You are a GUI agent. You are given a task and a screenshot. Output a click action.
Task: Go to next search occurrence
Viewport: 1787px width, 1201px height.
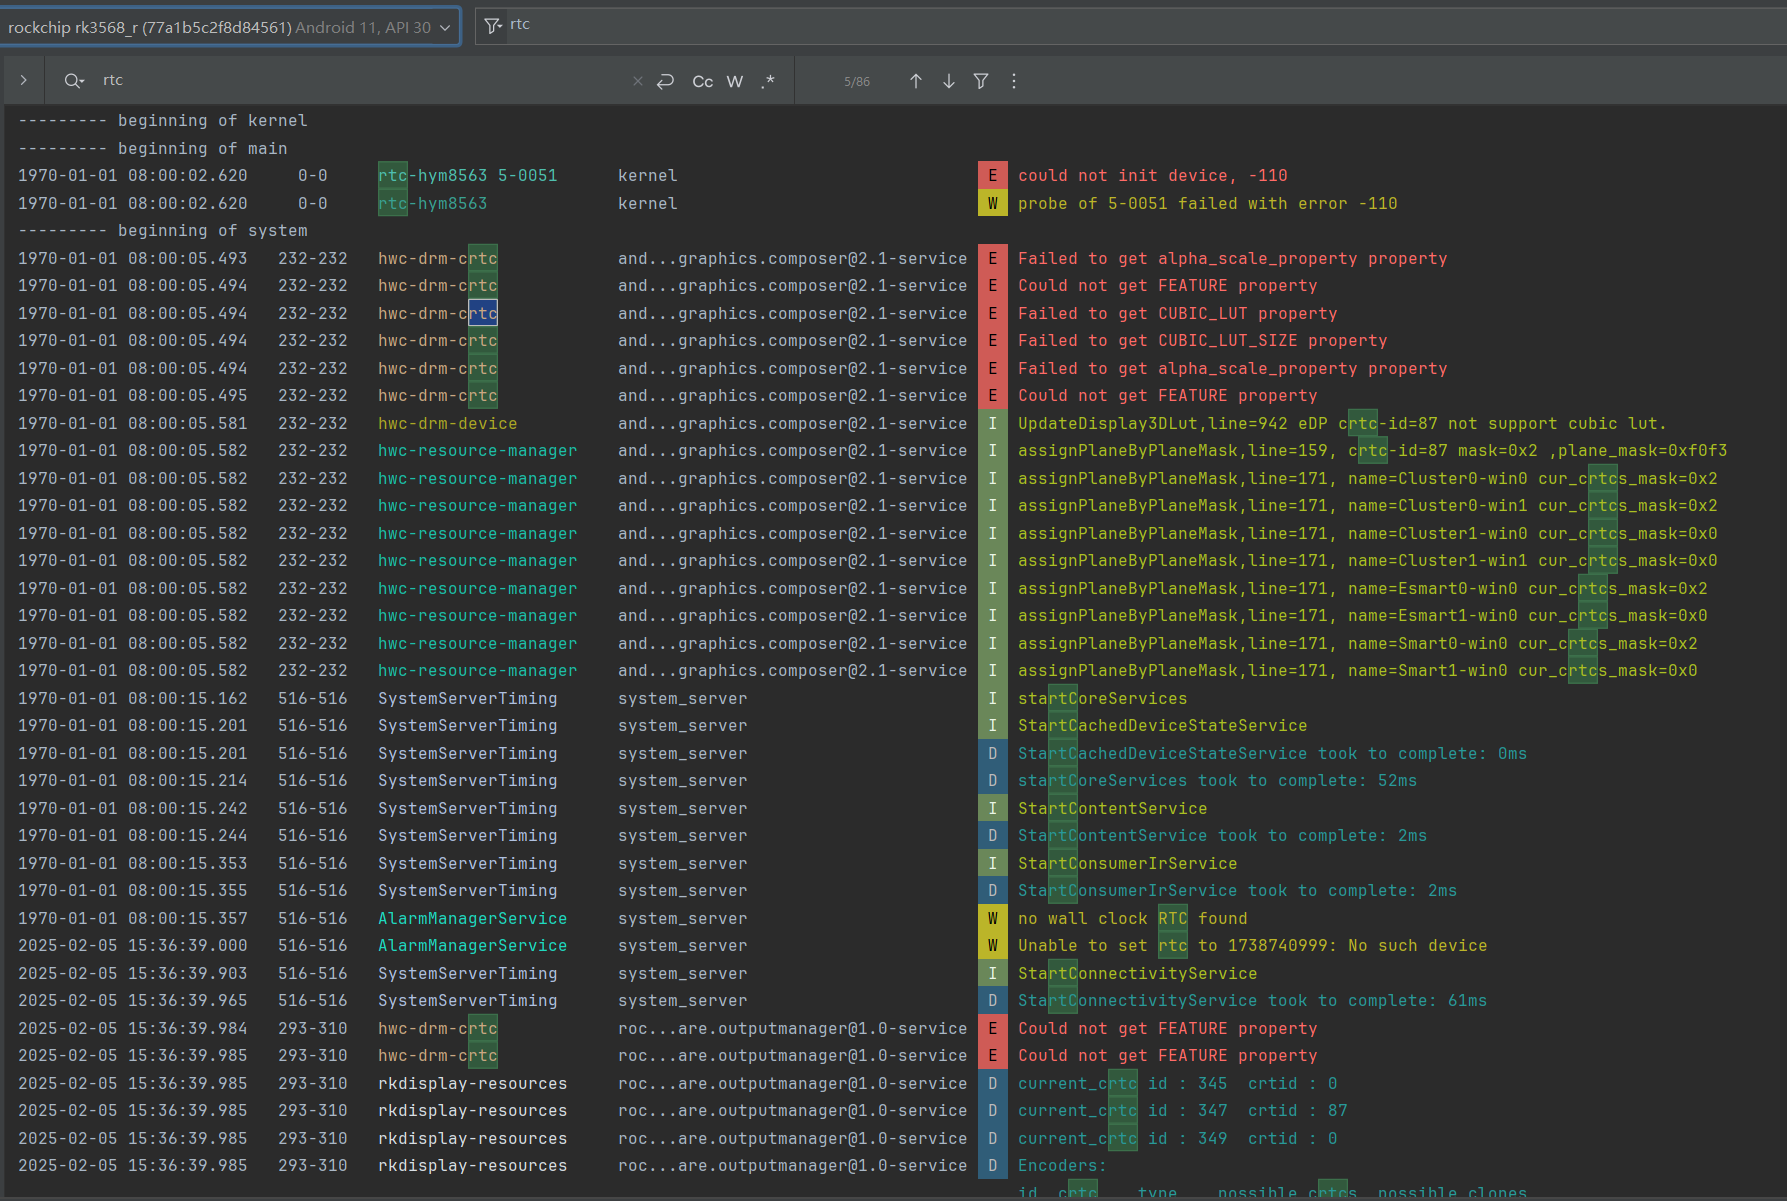949,81
